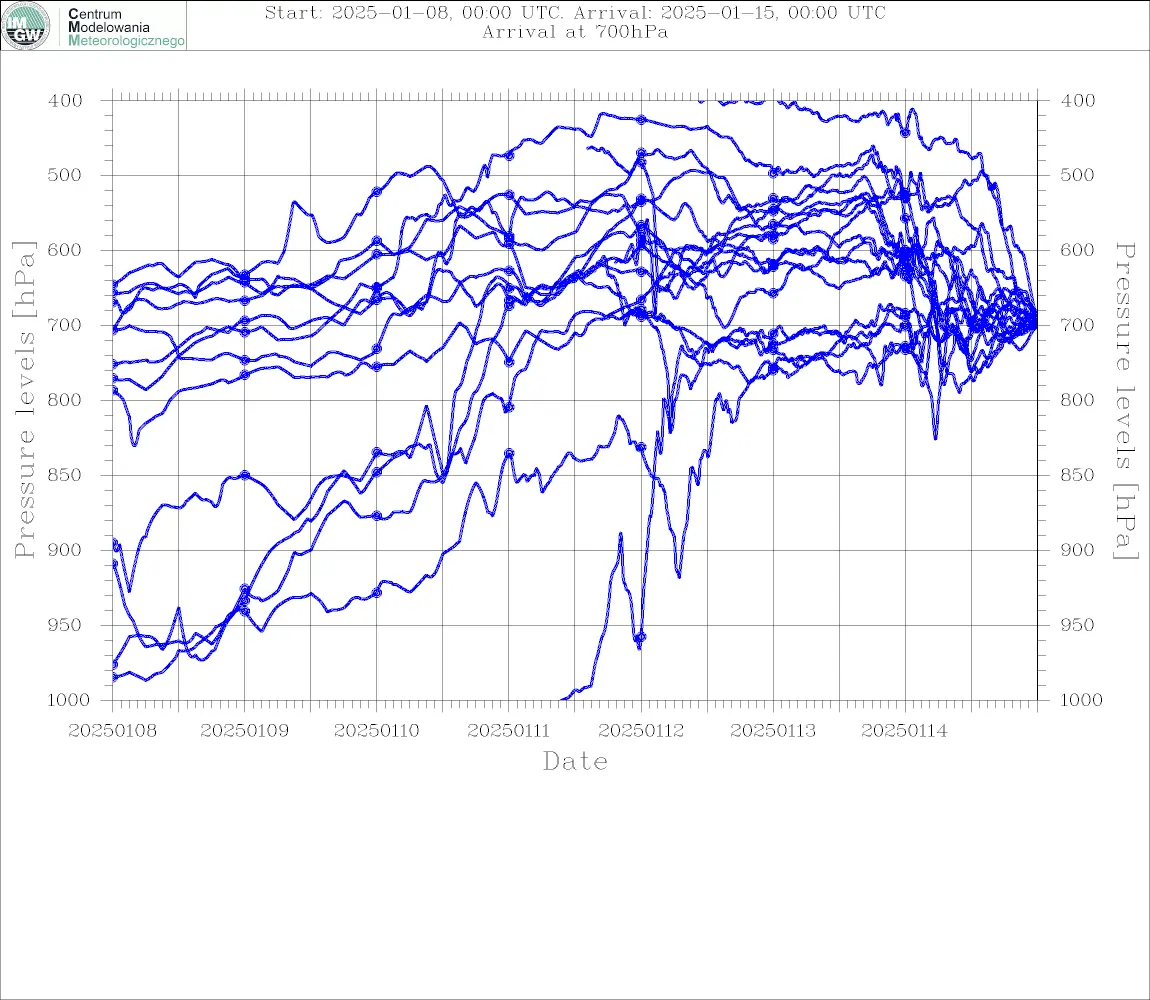Click trajectory marker near 875 hPa on 20250110

pyautogui.click(x=377, y=516)
